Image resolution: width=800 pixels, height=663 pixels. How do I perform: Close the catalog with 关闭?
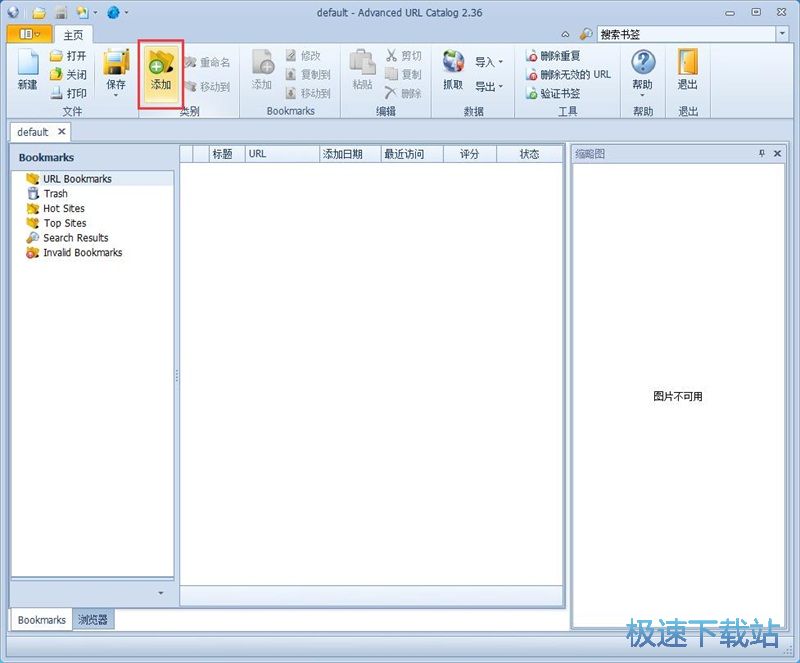coord(68,75)
